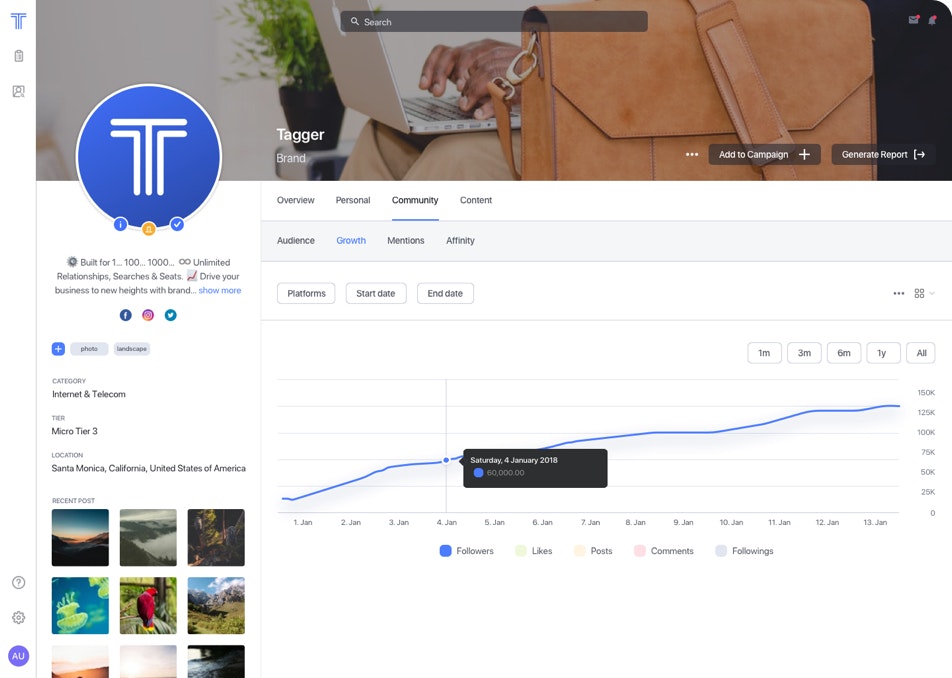This screenshot has width=952, height=678.
Task: Expand the layout view chevron
Action: pos(932,294)
